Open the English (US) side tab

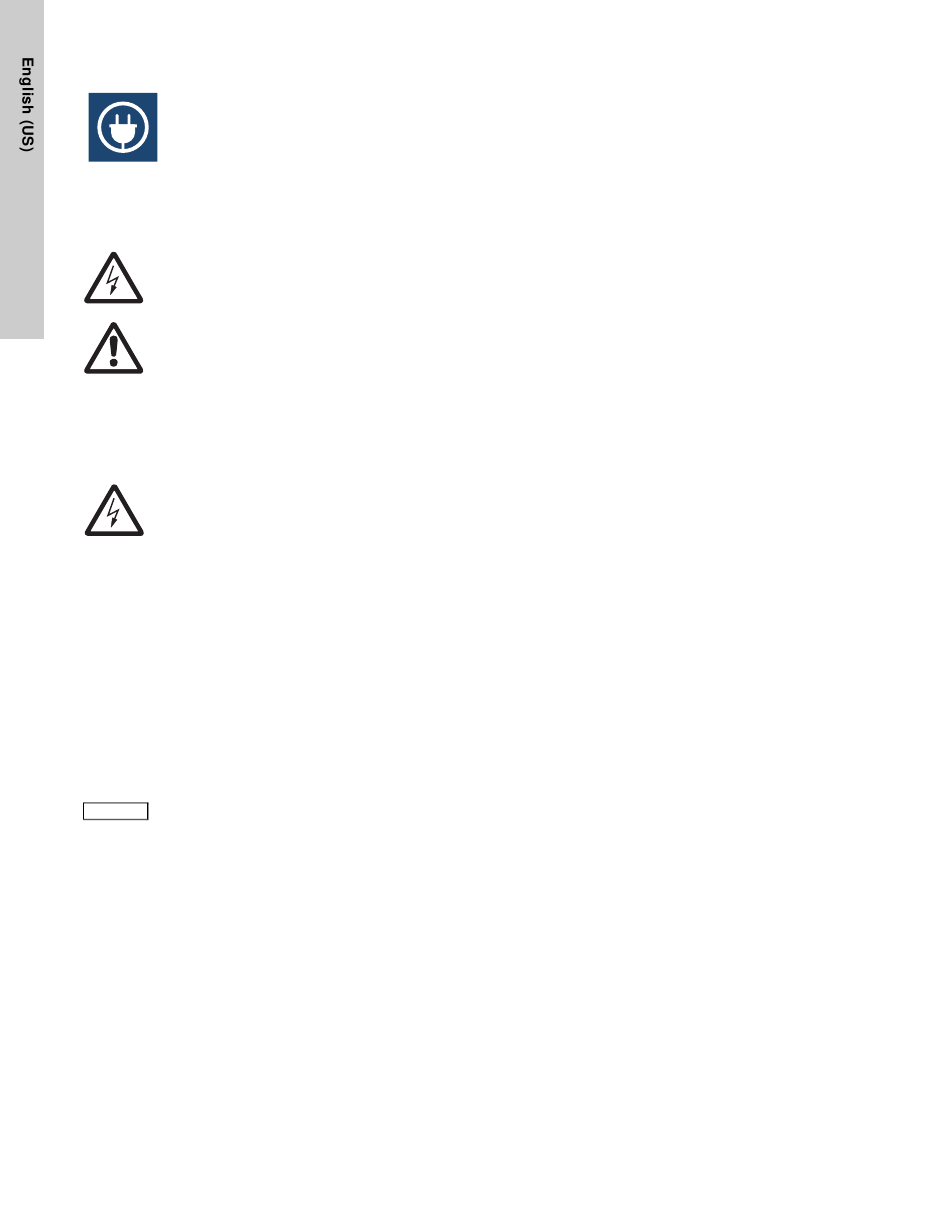tap(22, 169)
